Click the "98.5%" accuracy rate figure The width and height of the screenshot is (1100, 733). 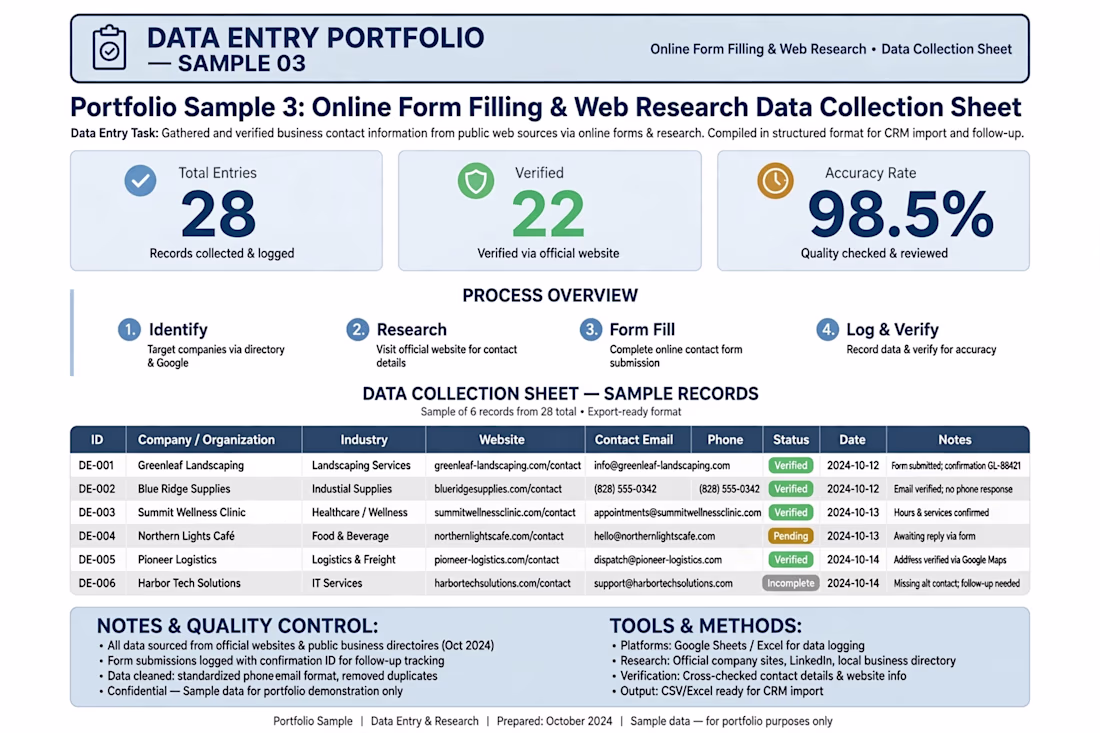(x=901, y=215)
